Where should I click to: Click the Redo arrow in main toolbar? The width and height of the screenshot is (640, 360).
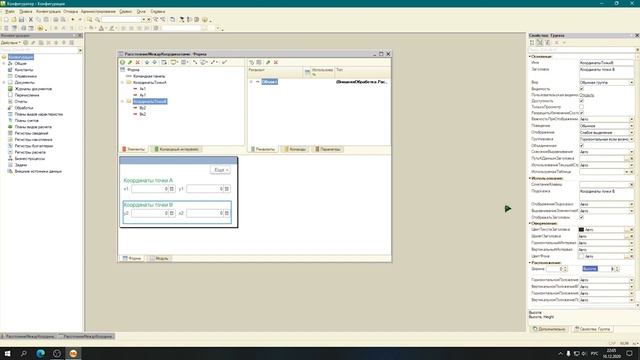(x=80, y=20)
